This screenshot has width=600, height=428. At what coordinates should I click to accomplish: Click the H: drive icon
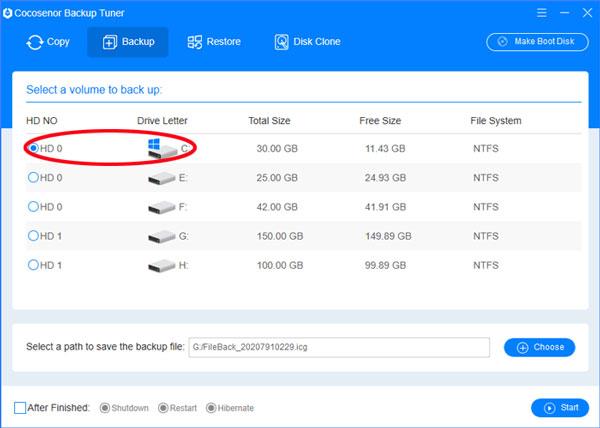click(x=162, y=266)
